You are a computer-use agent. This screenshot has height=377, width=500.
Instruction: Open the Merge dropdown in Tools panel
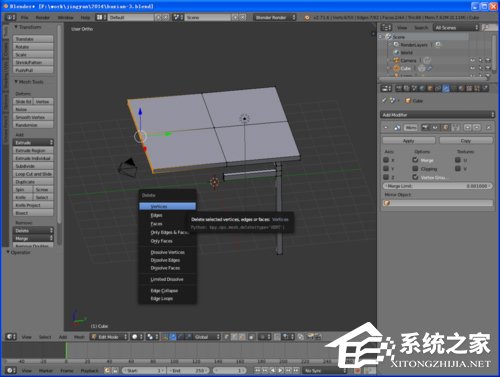tap(33, 238)
